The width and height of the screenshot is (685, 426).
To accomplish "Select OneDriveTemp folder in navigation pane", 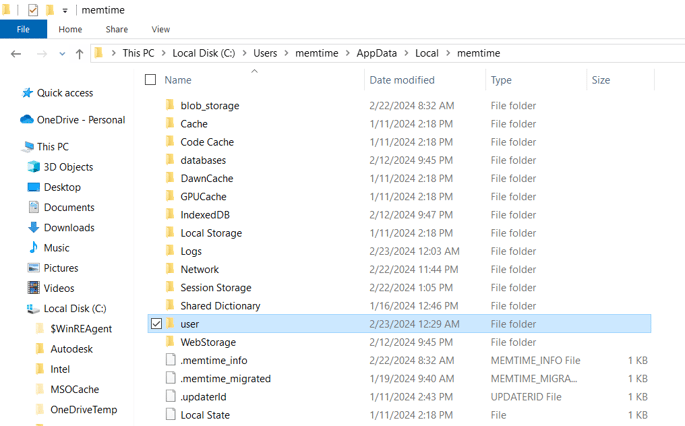I will click(x=76, y=409).
